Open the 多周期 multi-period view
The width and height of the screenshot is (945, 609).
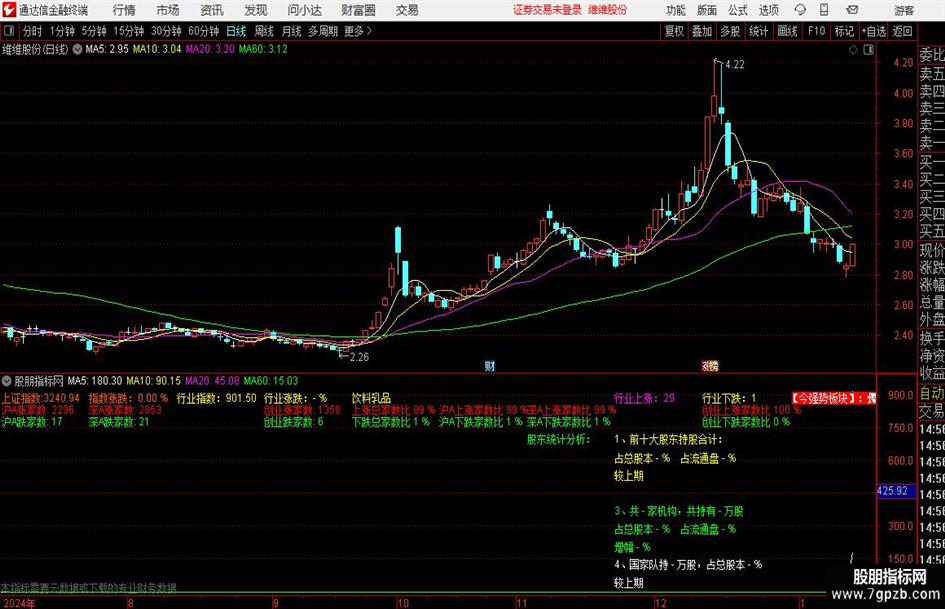pos(323,31)
